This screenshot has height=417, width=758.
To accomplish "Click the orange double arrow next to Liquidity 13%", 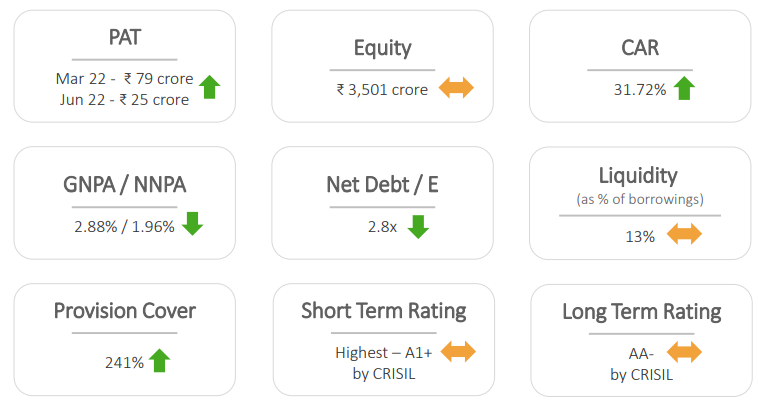I will click(684, 234).
